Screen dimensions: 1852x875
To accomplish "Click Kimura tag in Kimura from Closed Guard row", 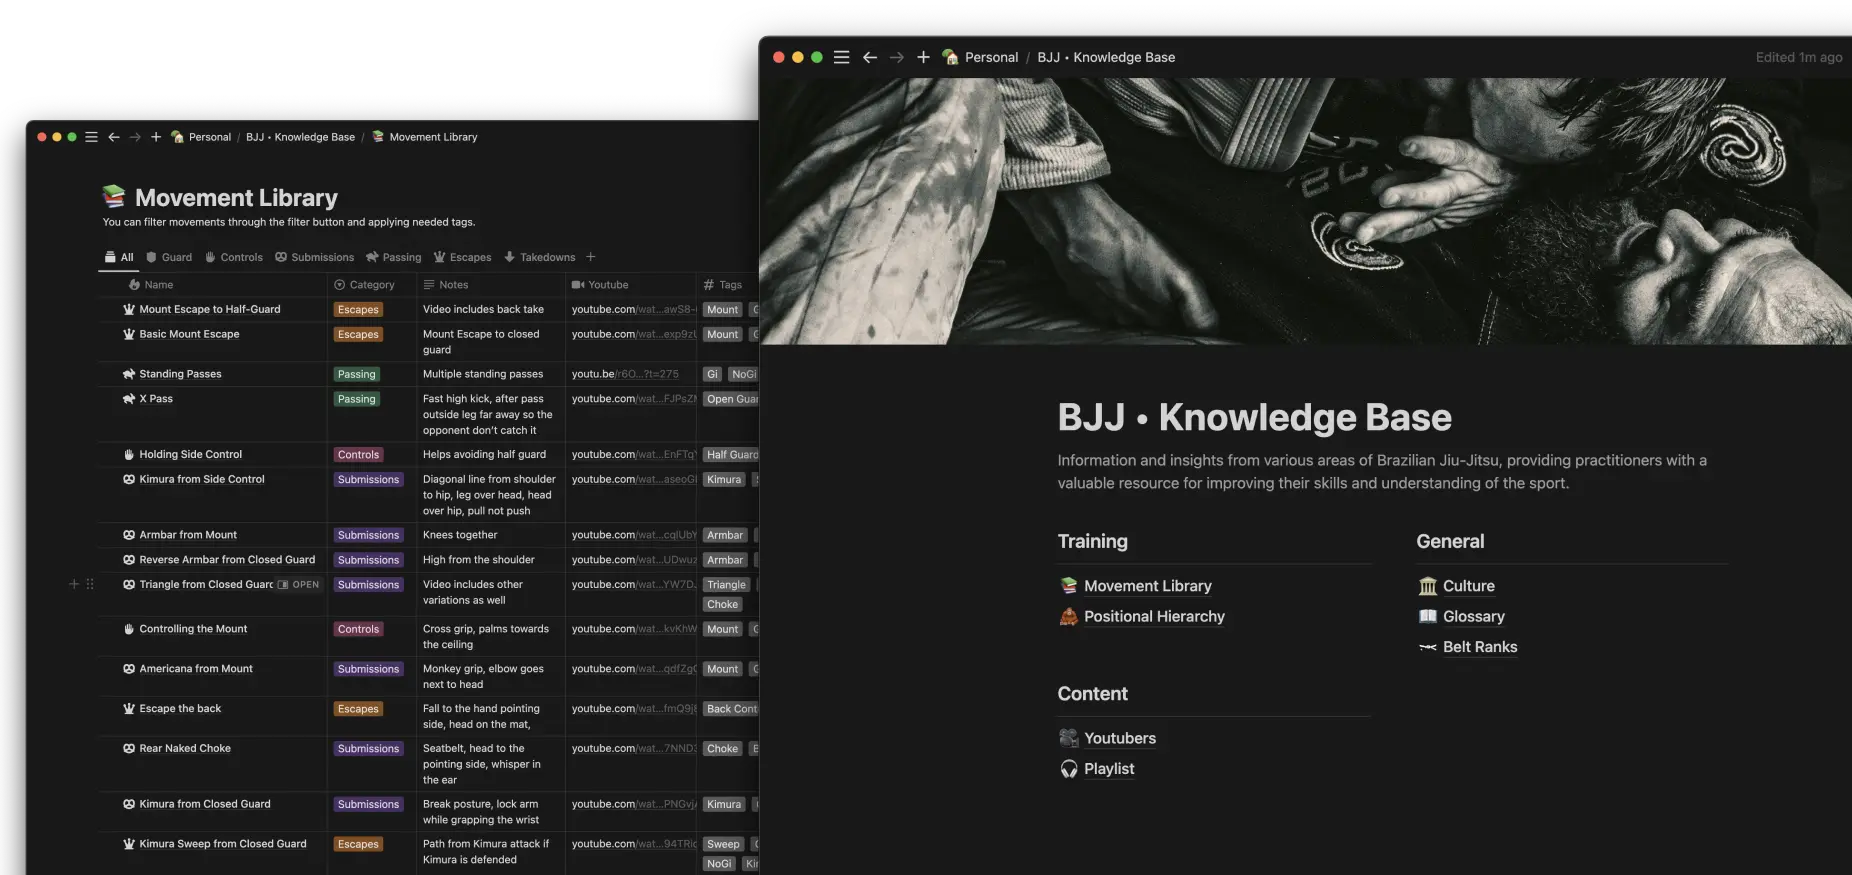I will point(724,804).
